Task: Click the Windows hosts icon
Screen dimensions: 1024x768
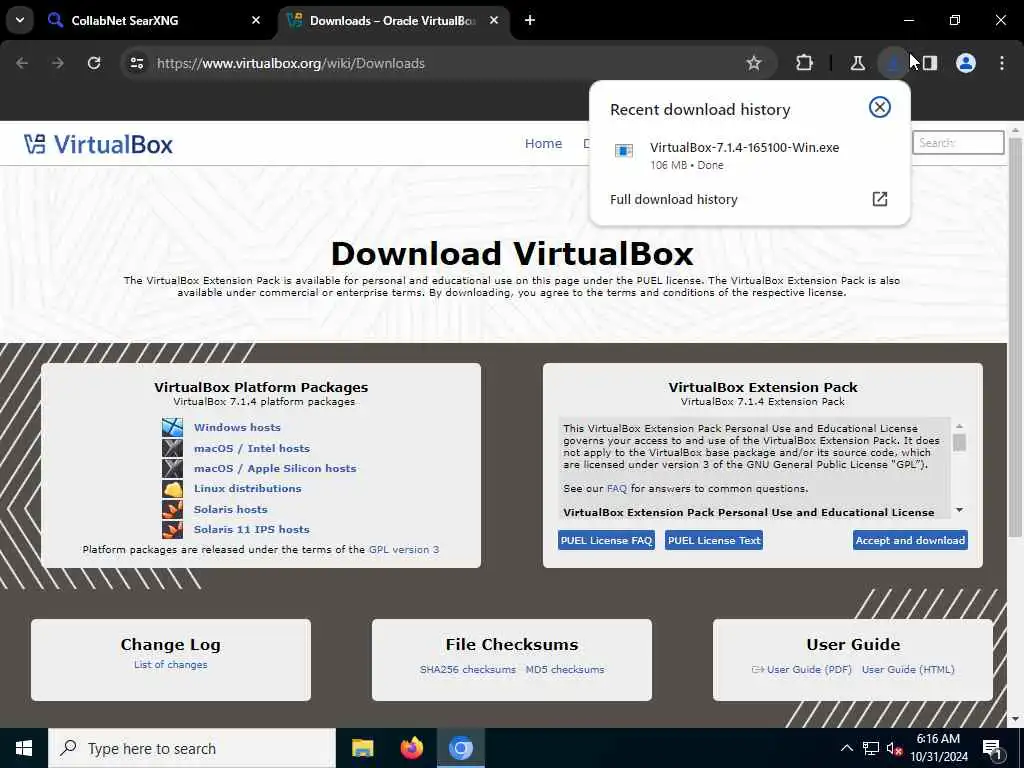Action: [x=172, y=428]
